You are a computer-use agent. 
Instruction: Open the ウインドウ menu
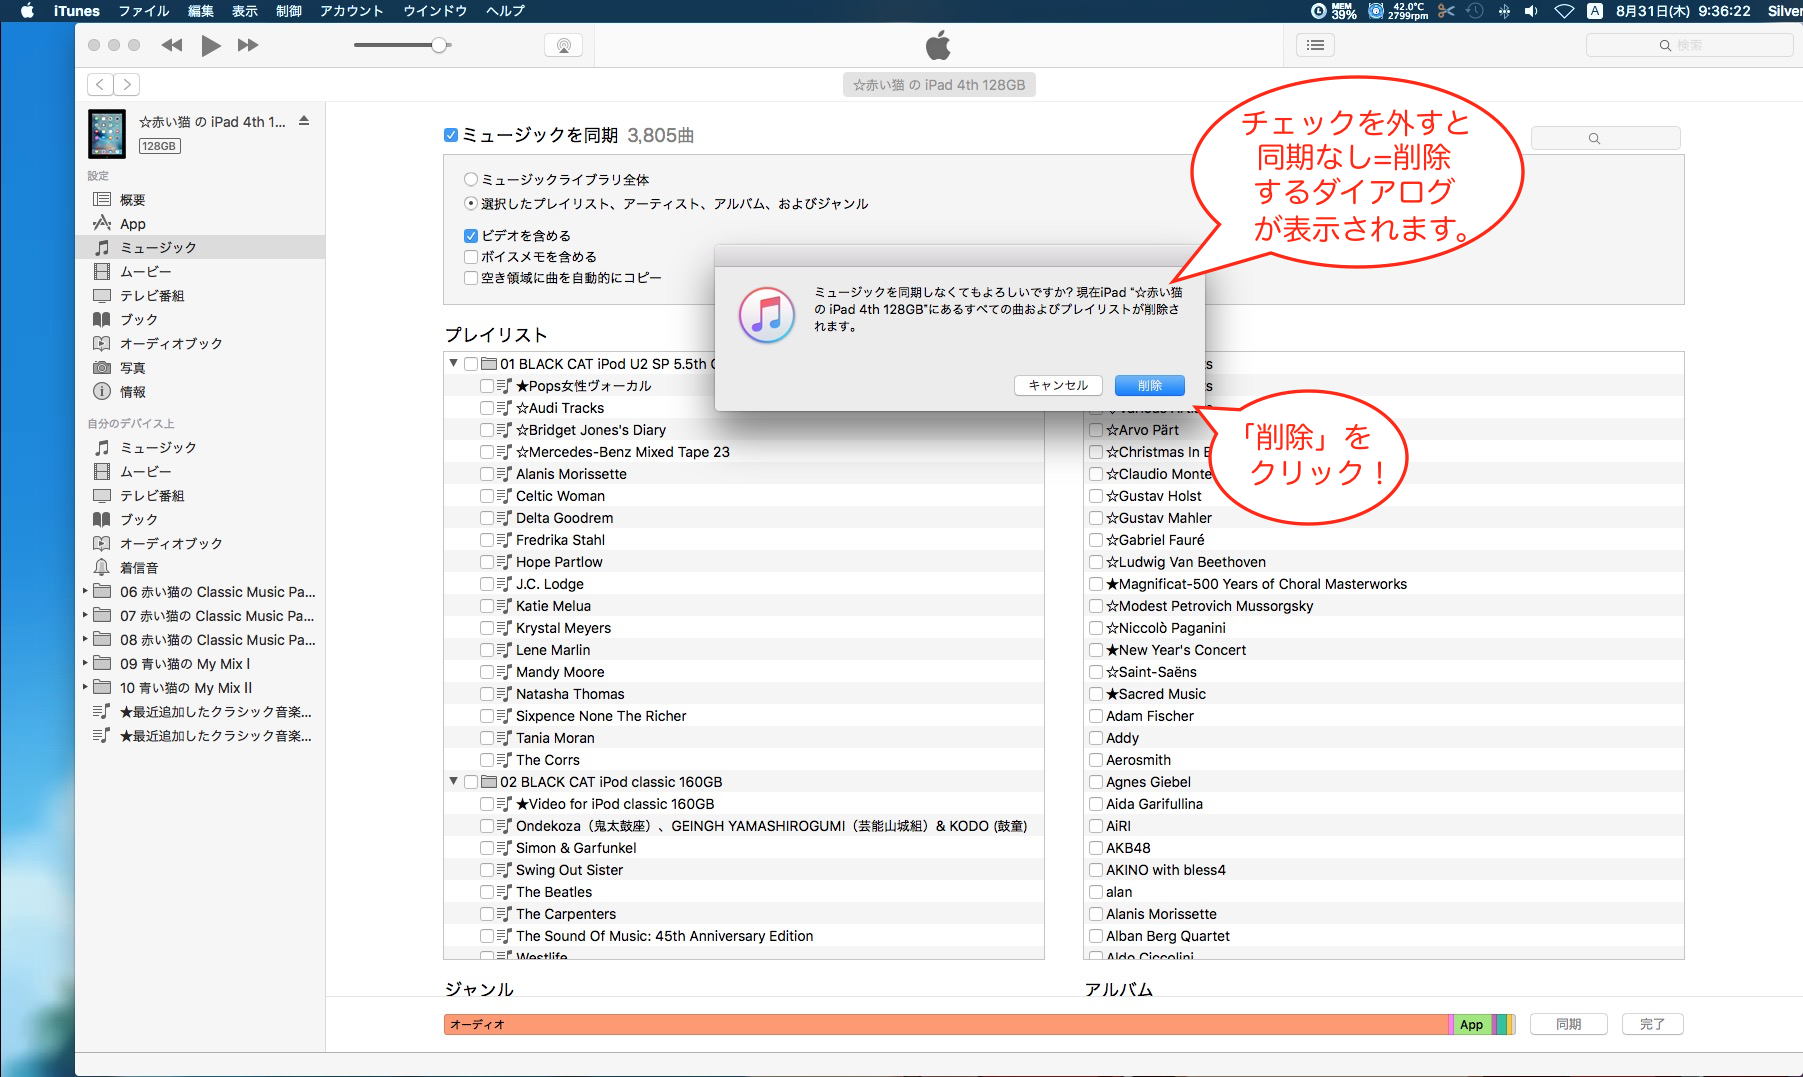pyautogui.click(x=435, y=11)
